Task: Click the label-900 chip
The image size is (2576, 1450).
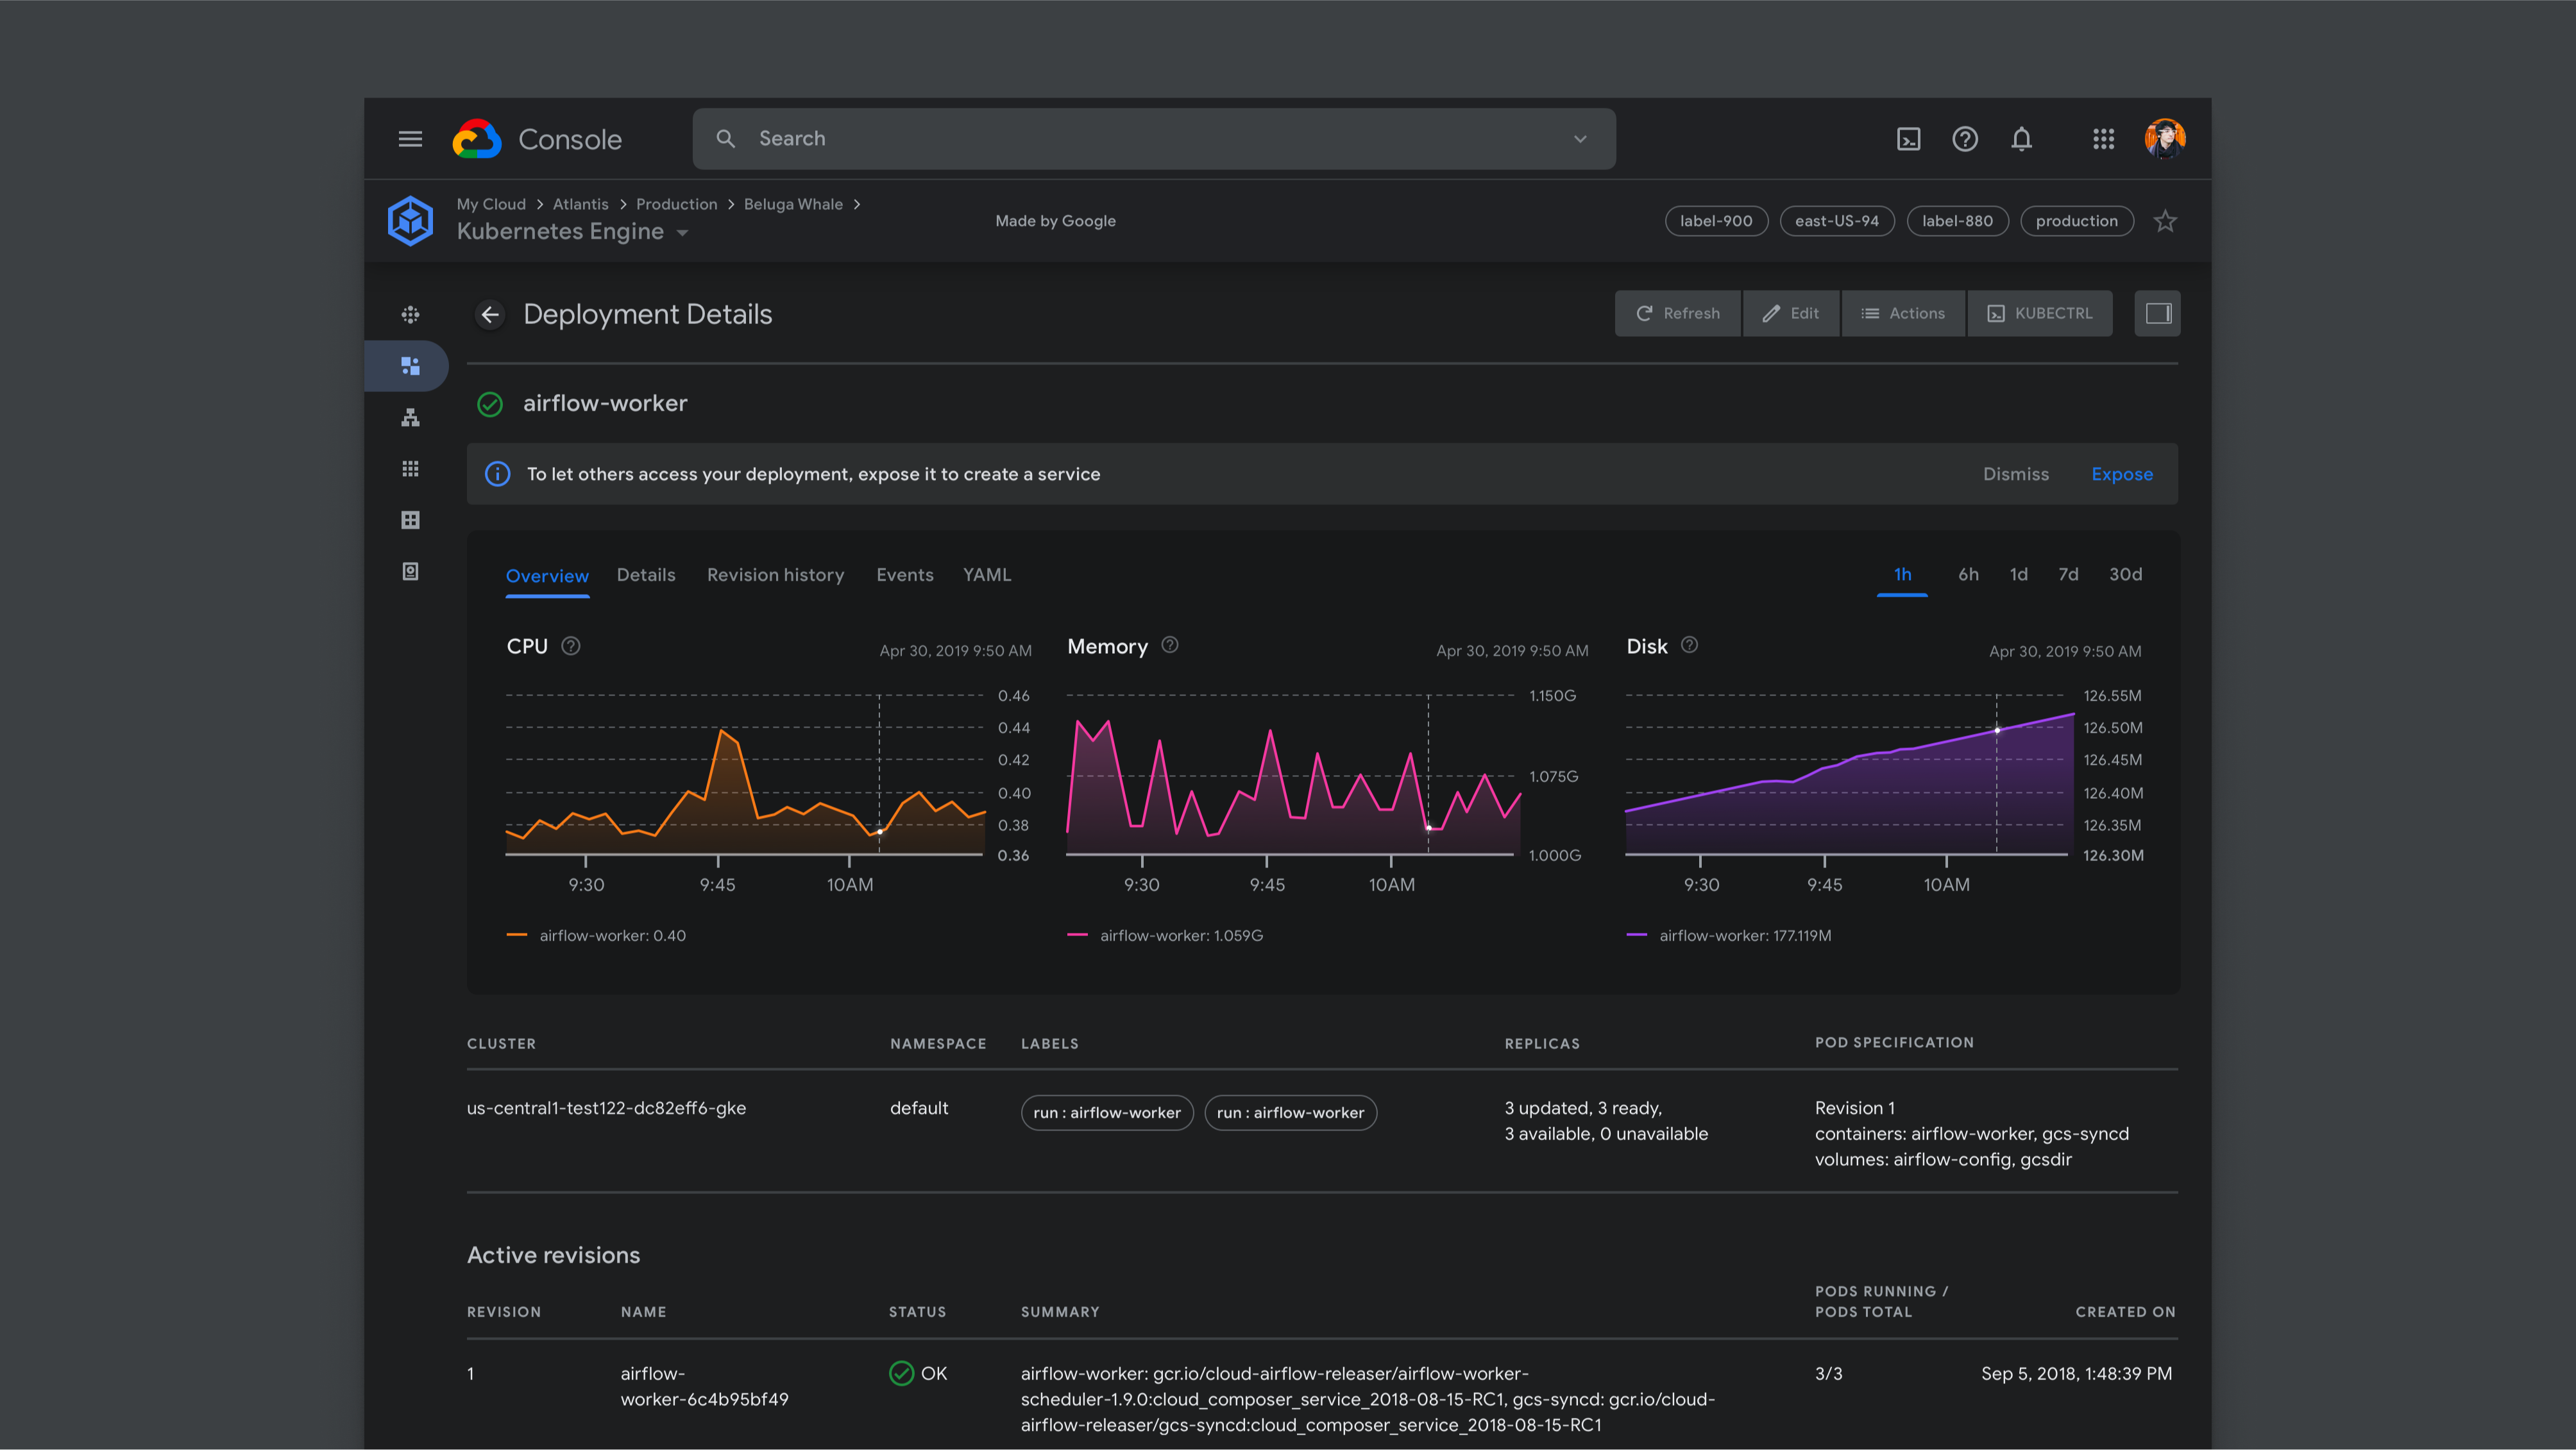Action: (x=1716, y=221)
